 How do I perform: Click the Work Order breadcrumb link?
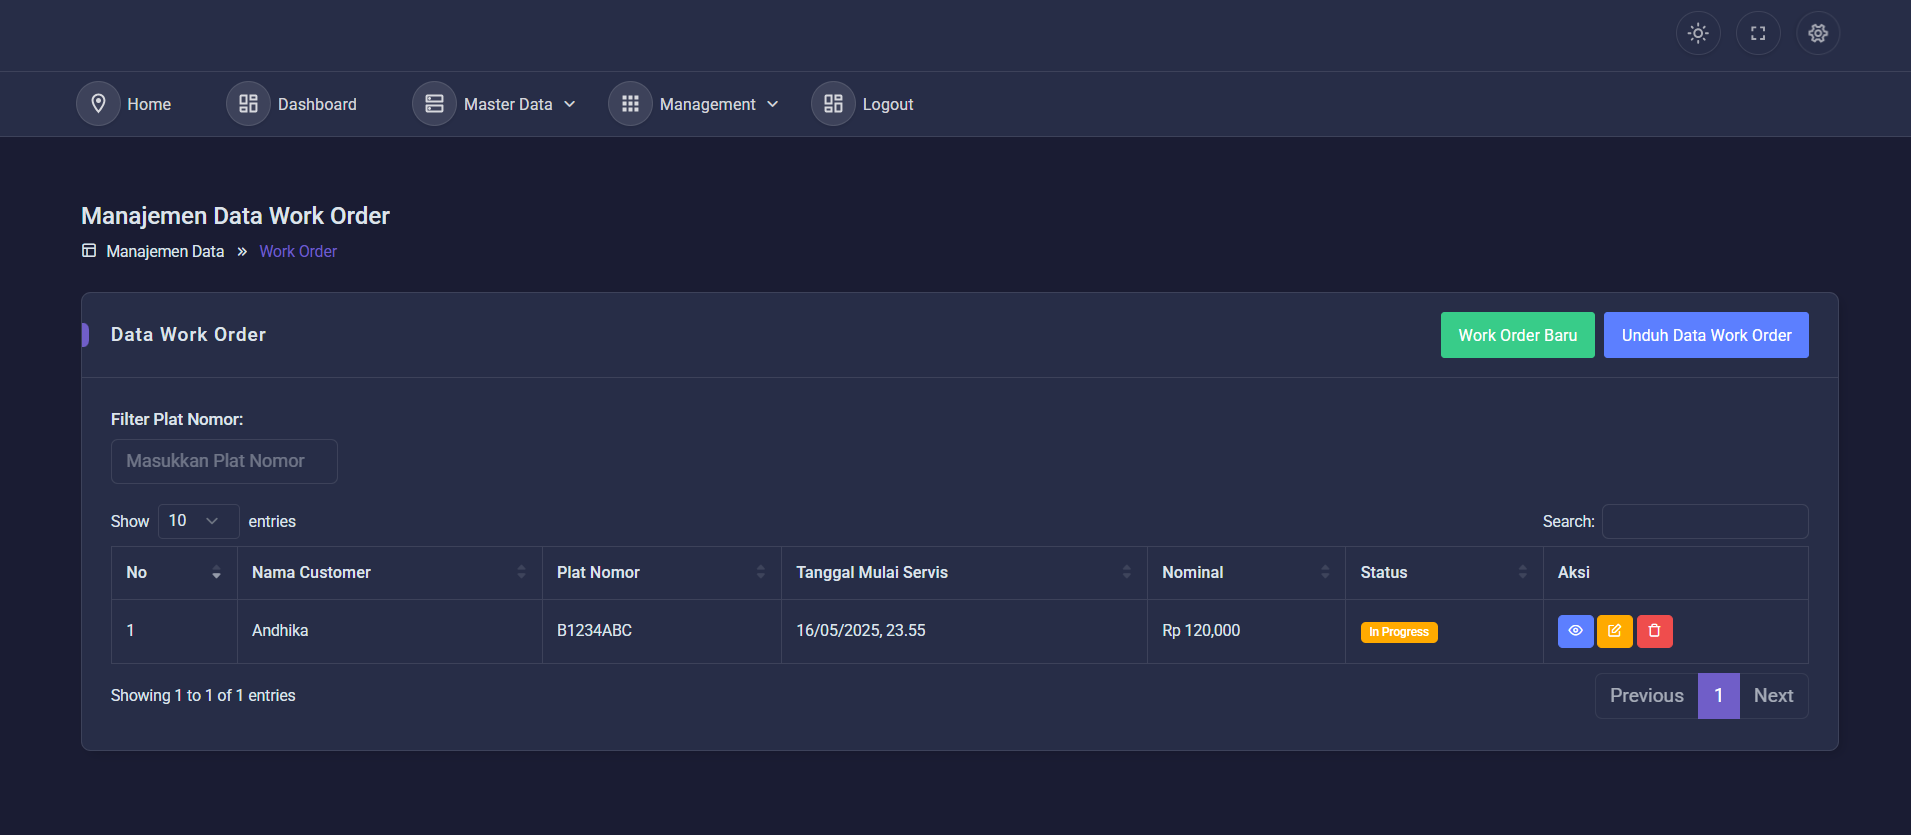point(298,251)
